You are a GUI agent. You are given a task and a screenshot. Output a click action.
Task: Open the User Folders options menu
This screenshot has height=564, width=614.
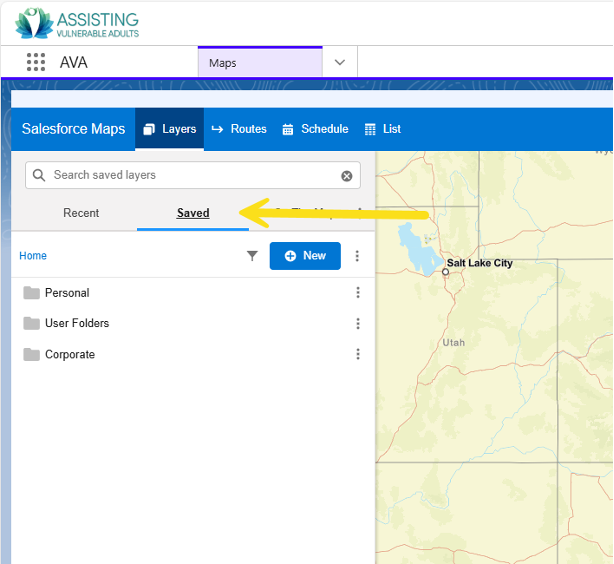[358, 324]
